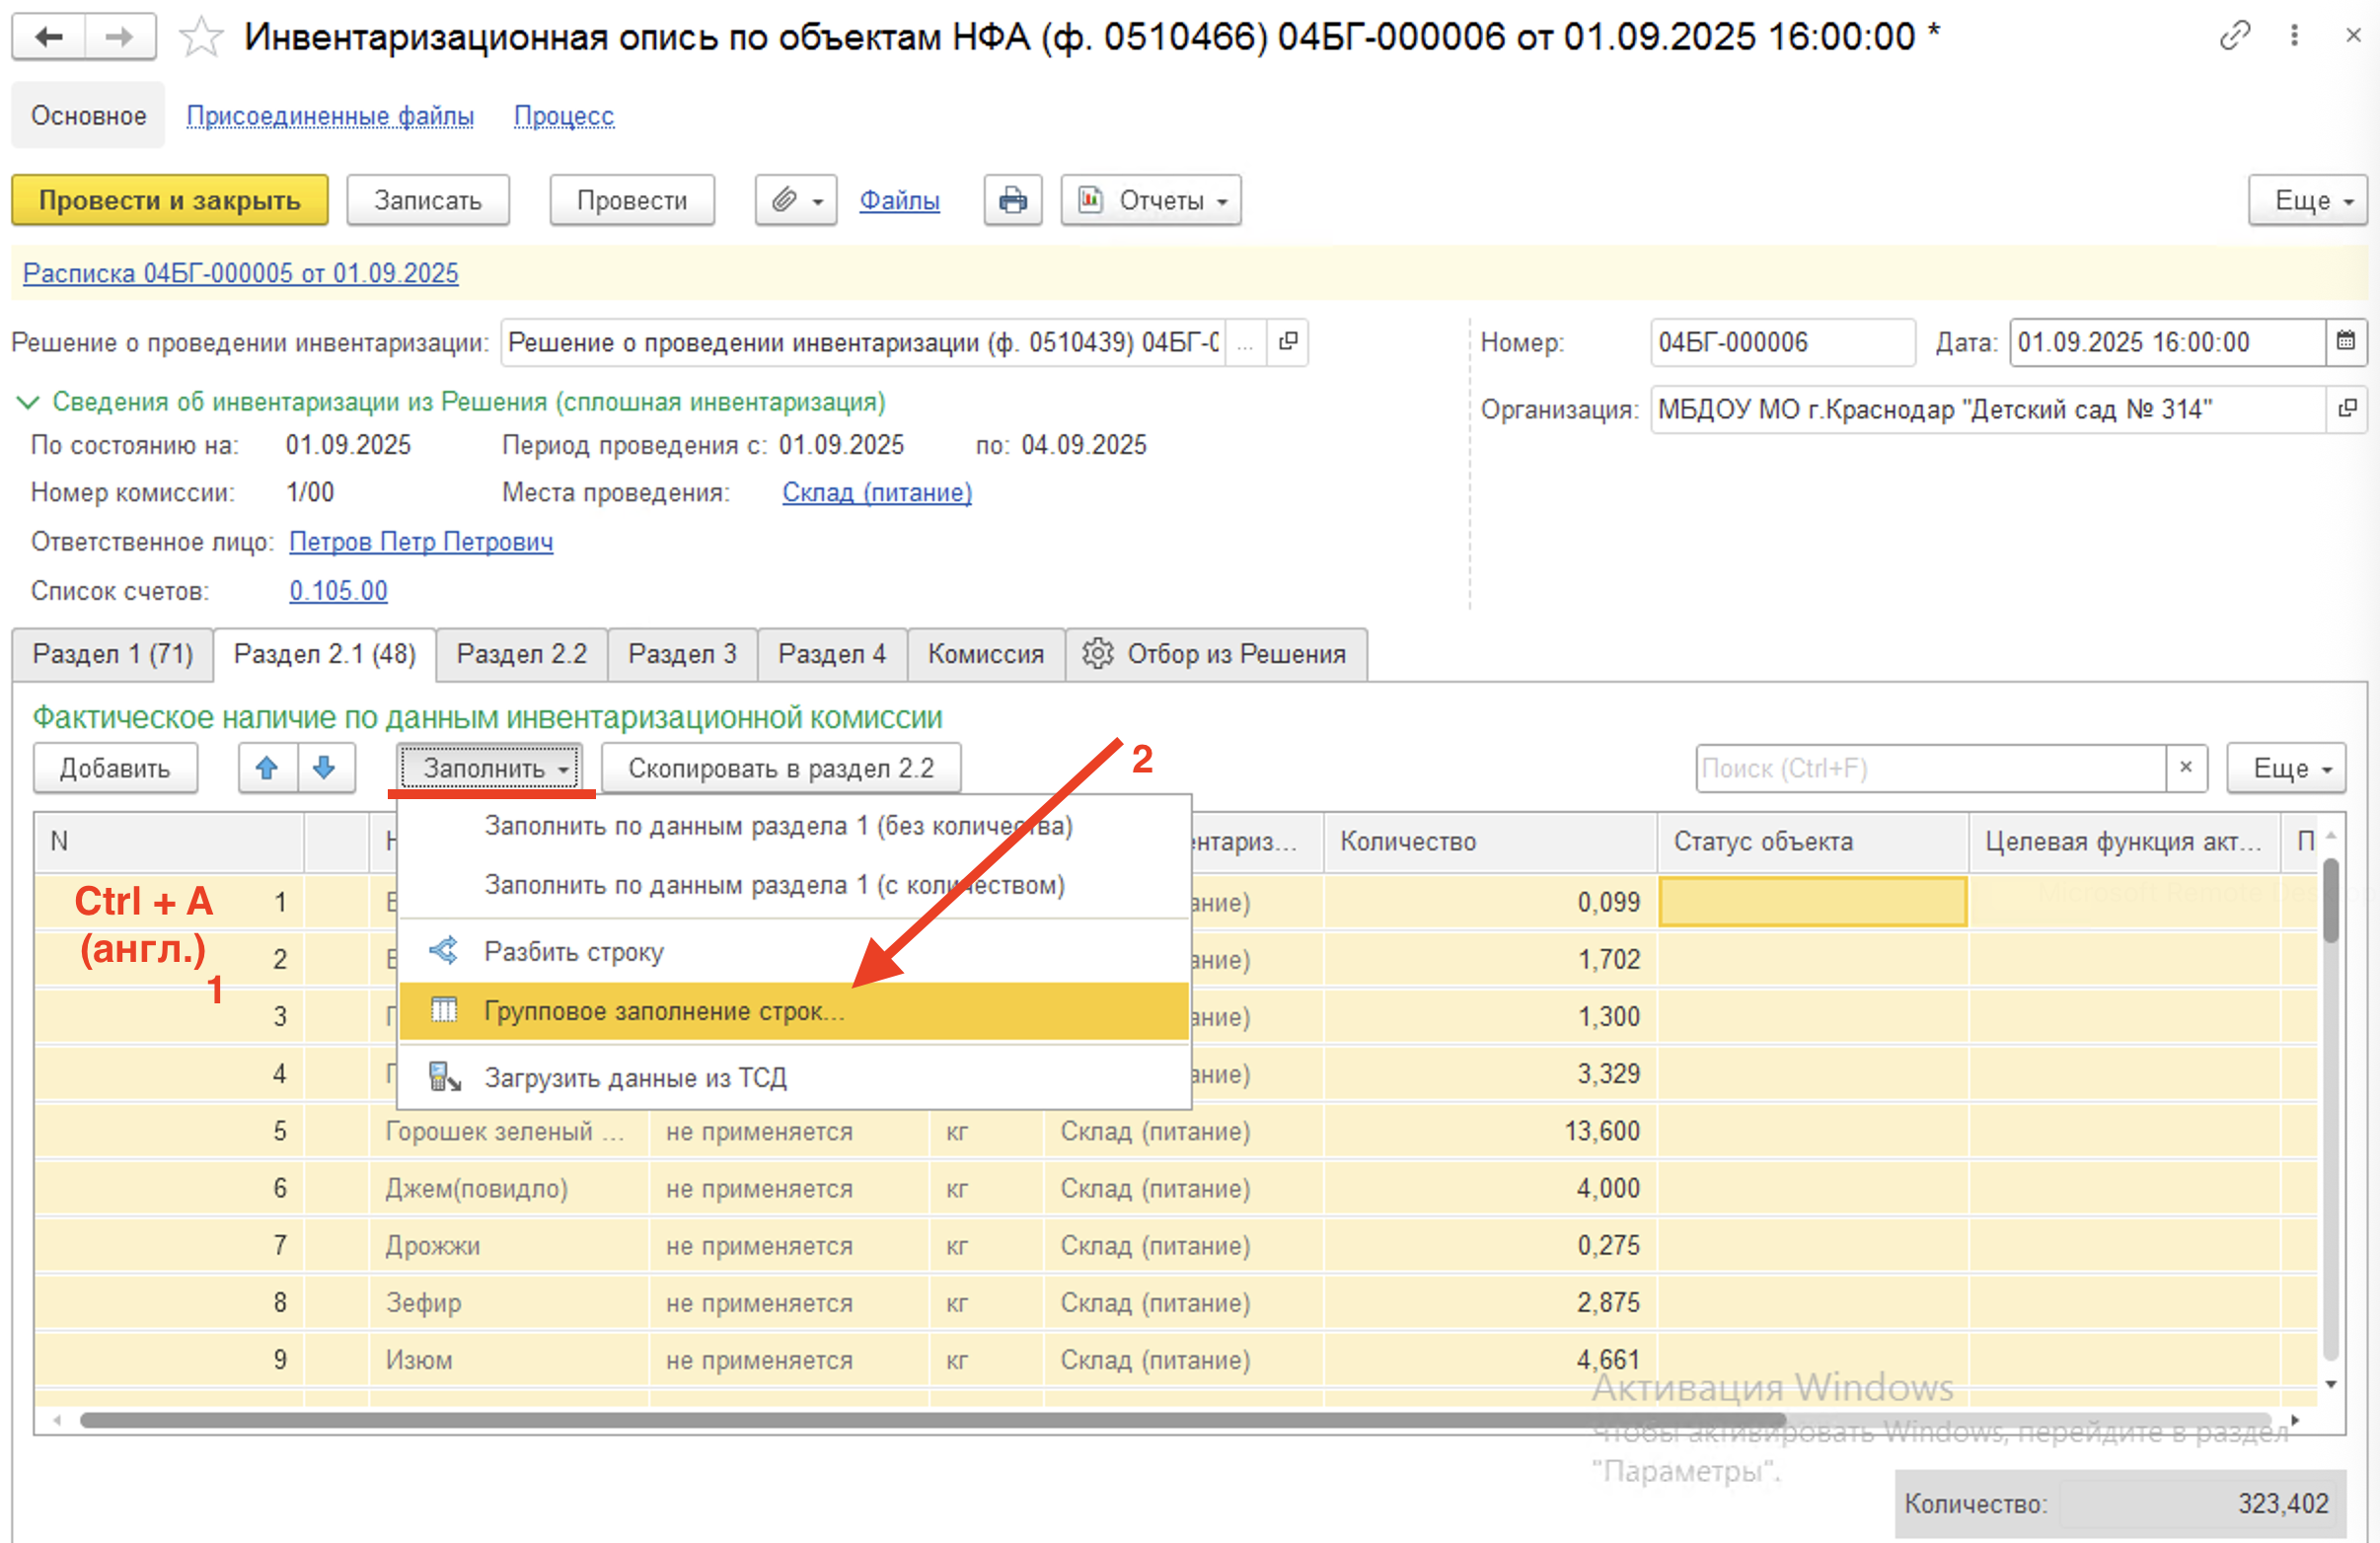The width and height of the screenshot is (2380, 1543).
Task: Click the printer icon button
Action: pyautogui.click(x=1012, y=200)
